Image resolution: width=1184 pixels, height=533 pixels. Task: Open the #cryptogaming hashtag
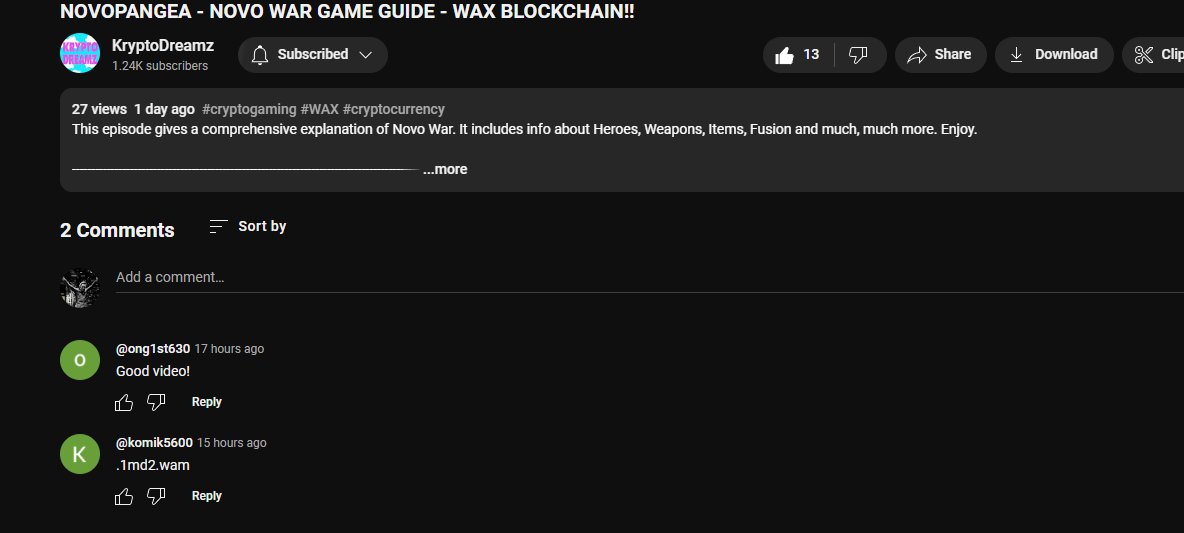coord(249,109)
